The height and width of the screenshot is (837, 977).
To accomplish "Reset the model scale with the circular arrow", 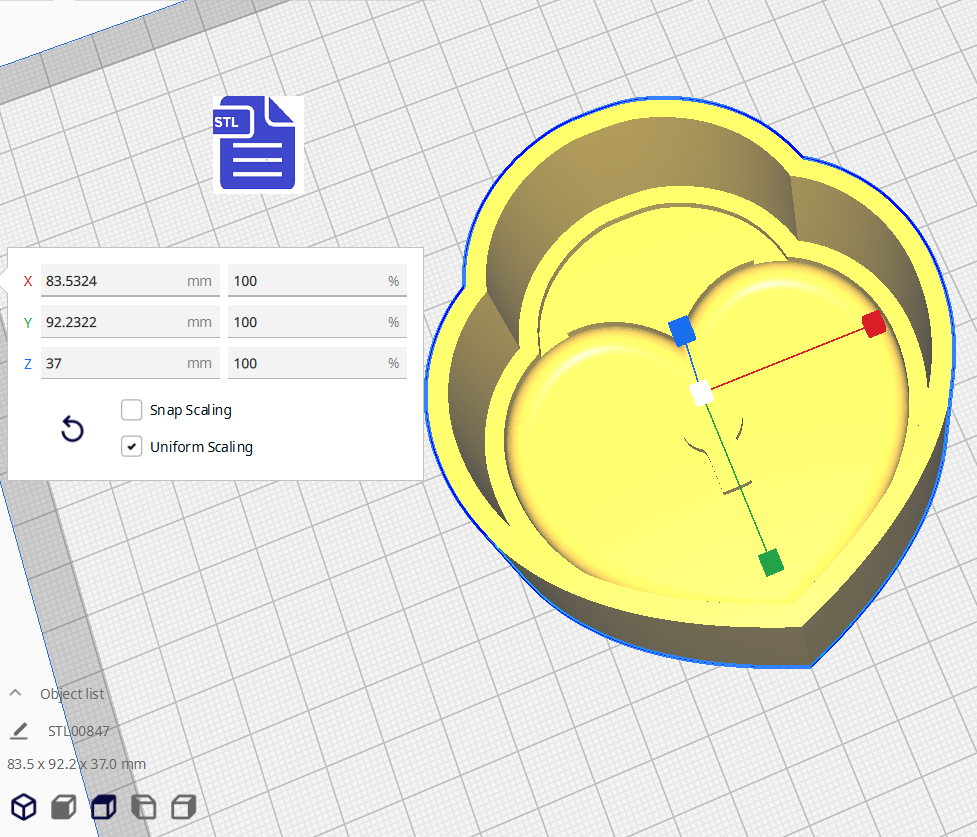I will point(72,430).
